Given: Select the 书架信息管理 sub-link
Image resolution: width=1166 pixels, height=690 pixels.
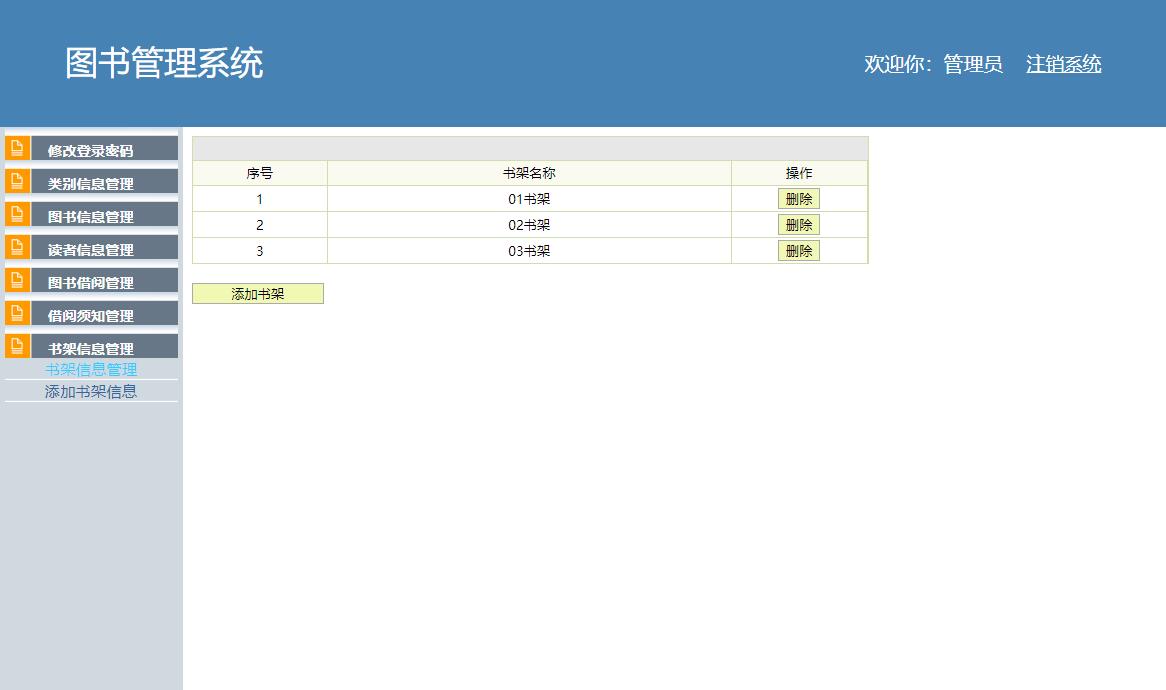Looking at the screenshot, I should coord(90,369).
